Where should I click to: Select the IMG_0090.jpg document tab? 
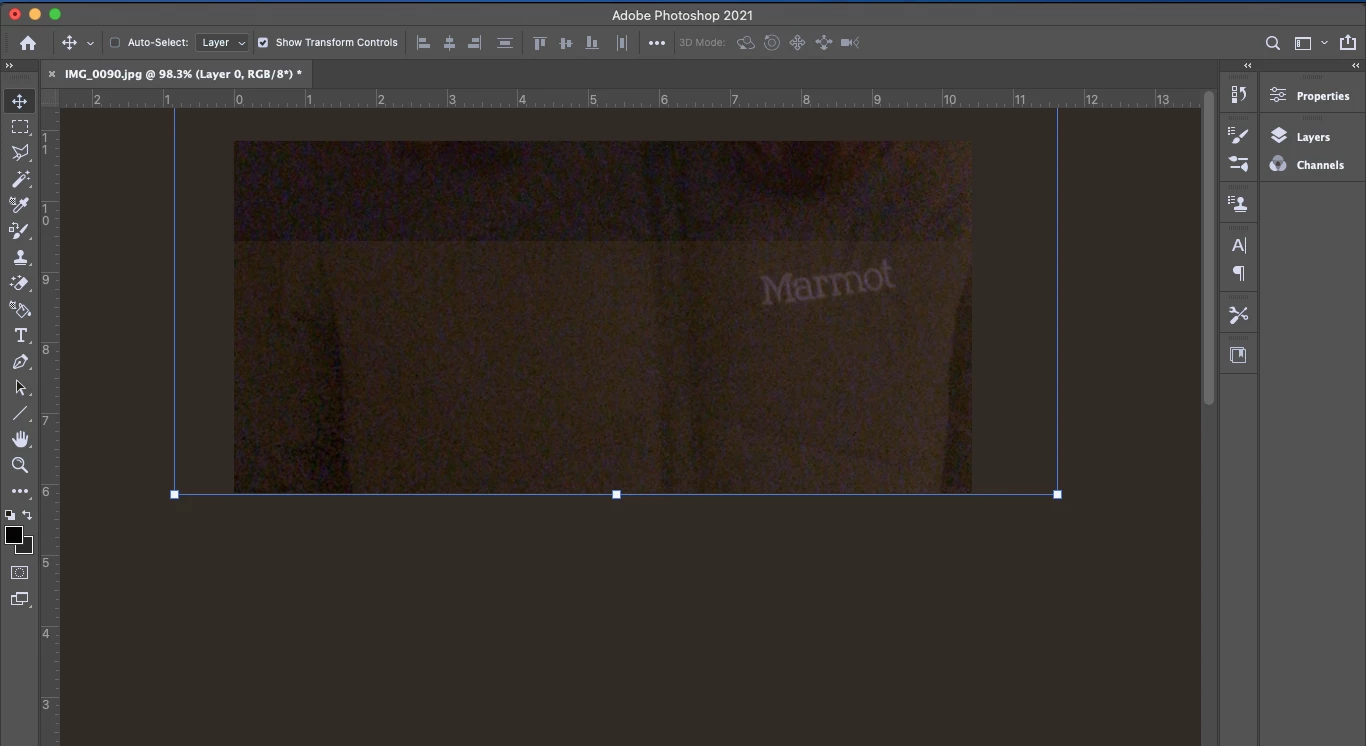(x=183, y=74)
